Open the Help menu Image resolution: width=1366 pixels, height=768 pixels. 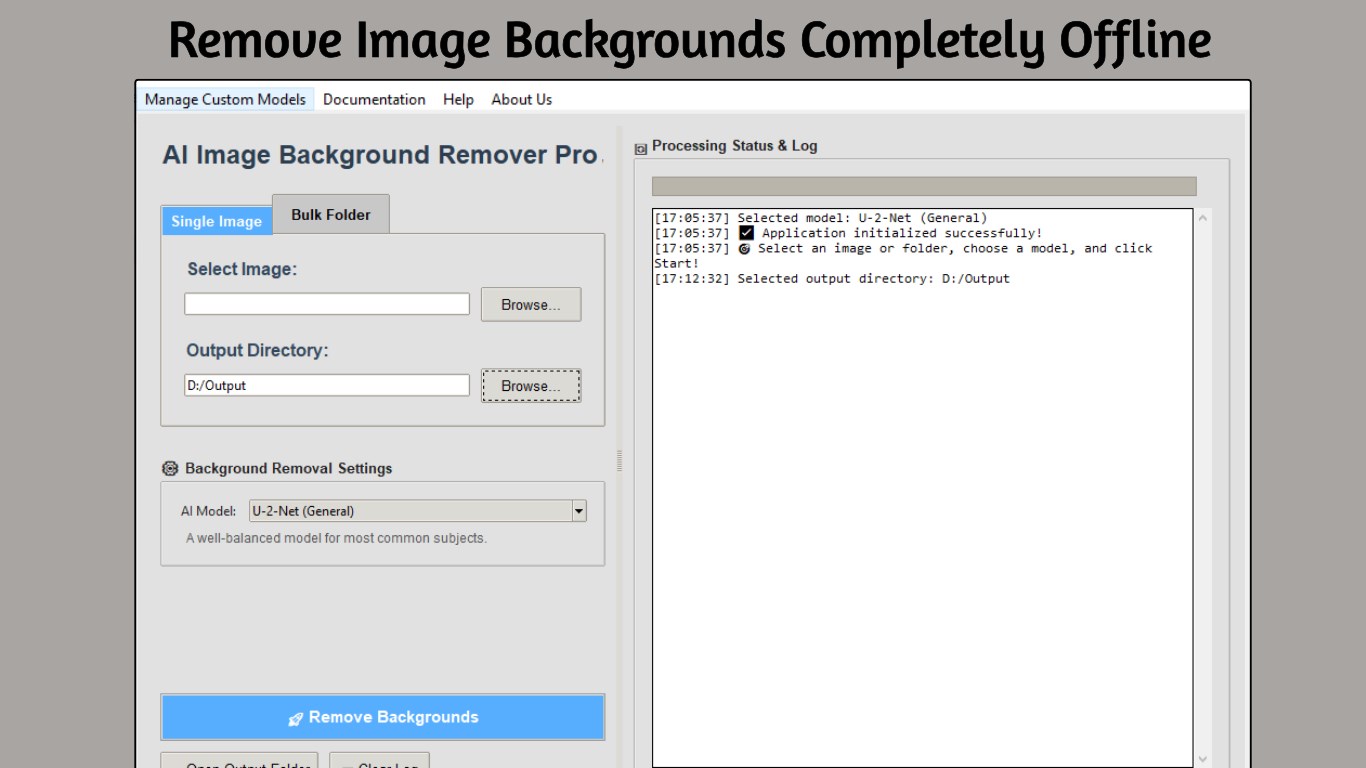(x=458, y=99)
